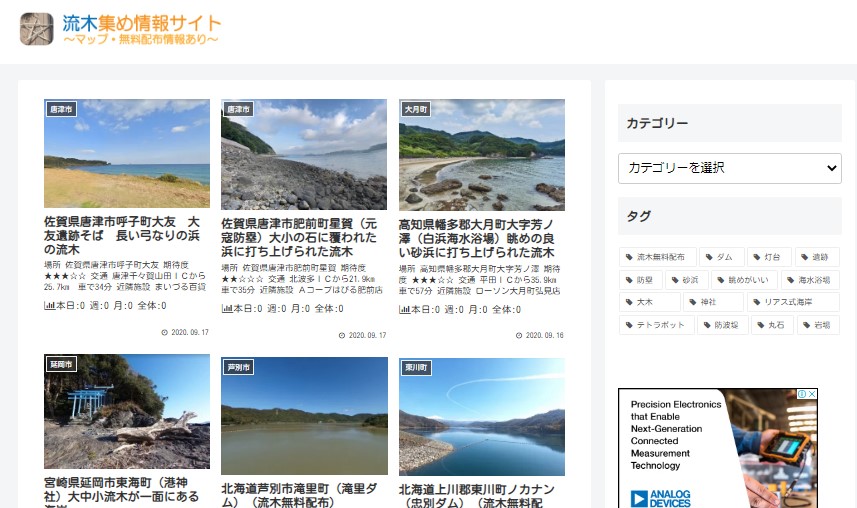Click clock icon beside 2020.09.16 date
The width and height of the screenshot is (857, 508).
(519, 336)
